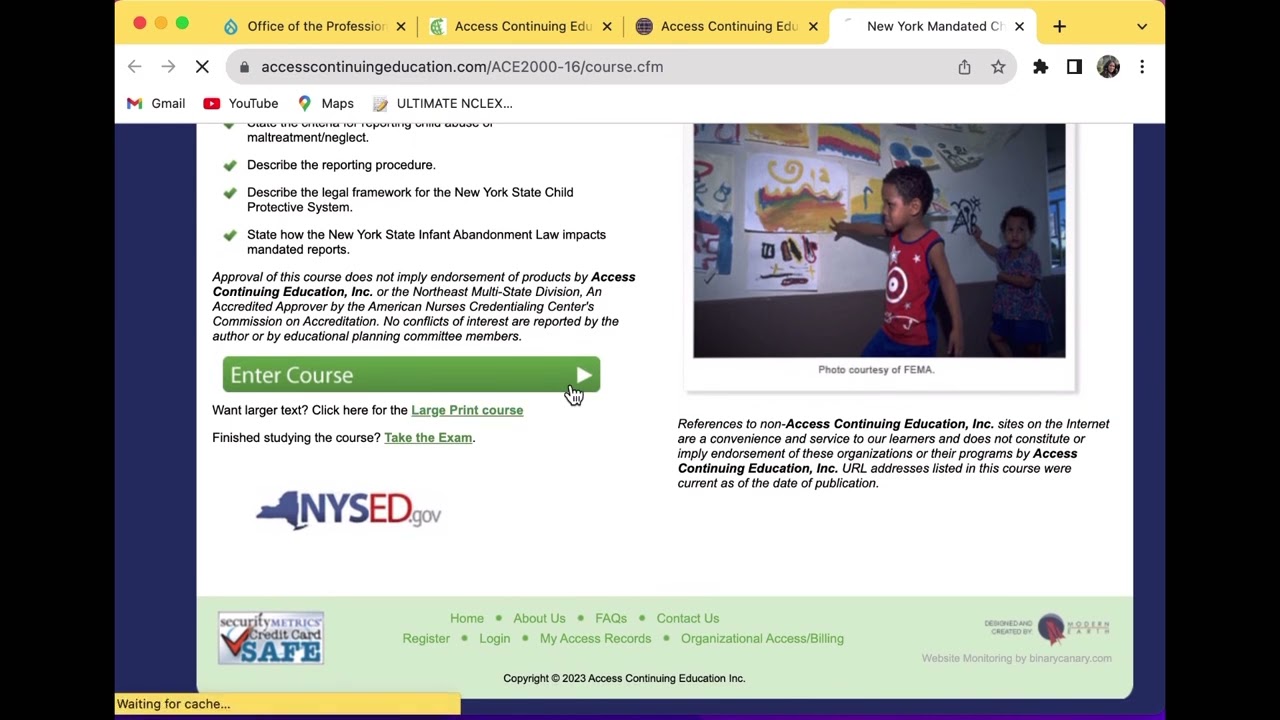Viewport: 1280px width, 720px height.
Task: Click the Take the Exam link
Action: tap(428, 438)
